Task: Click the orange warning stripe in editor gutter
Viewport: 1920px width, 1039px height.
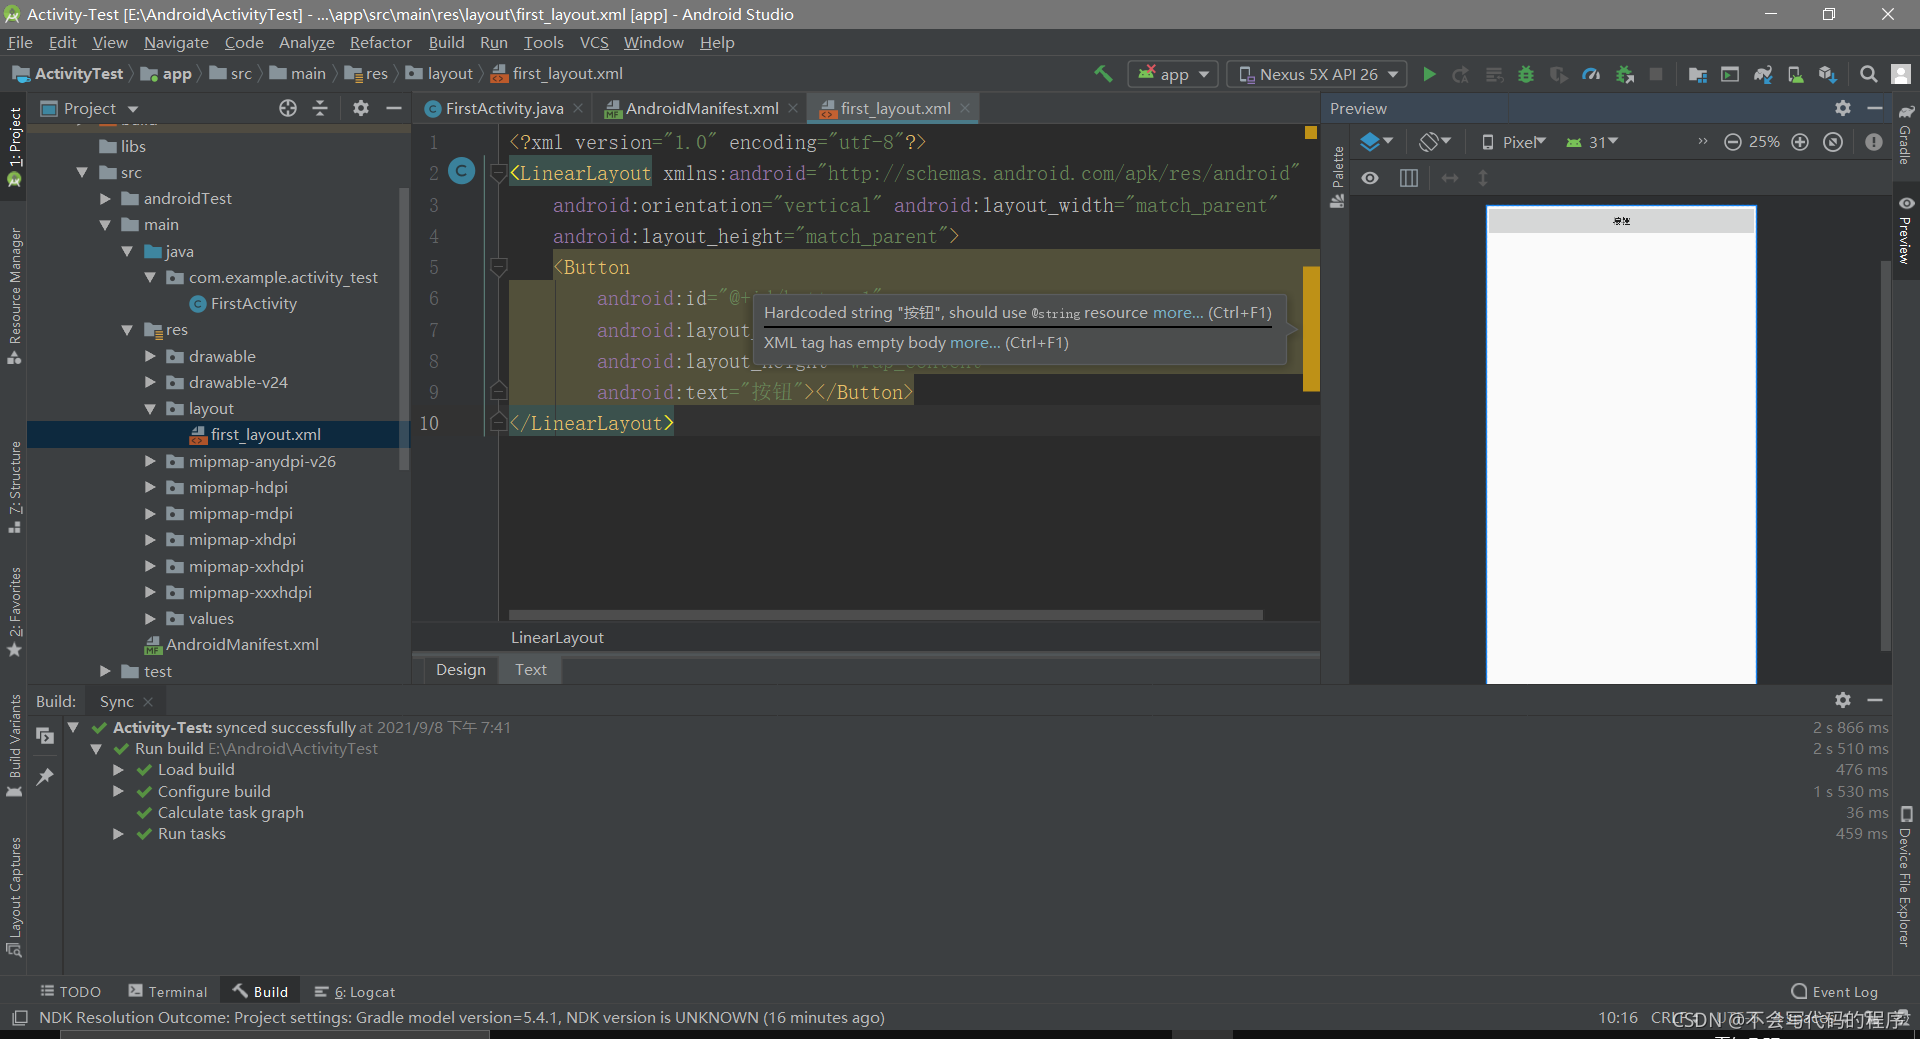Action: 1311,328
